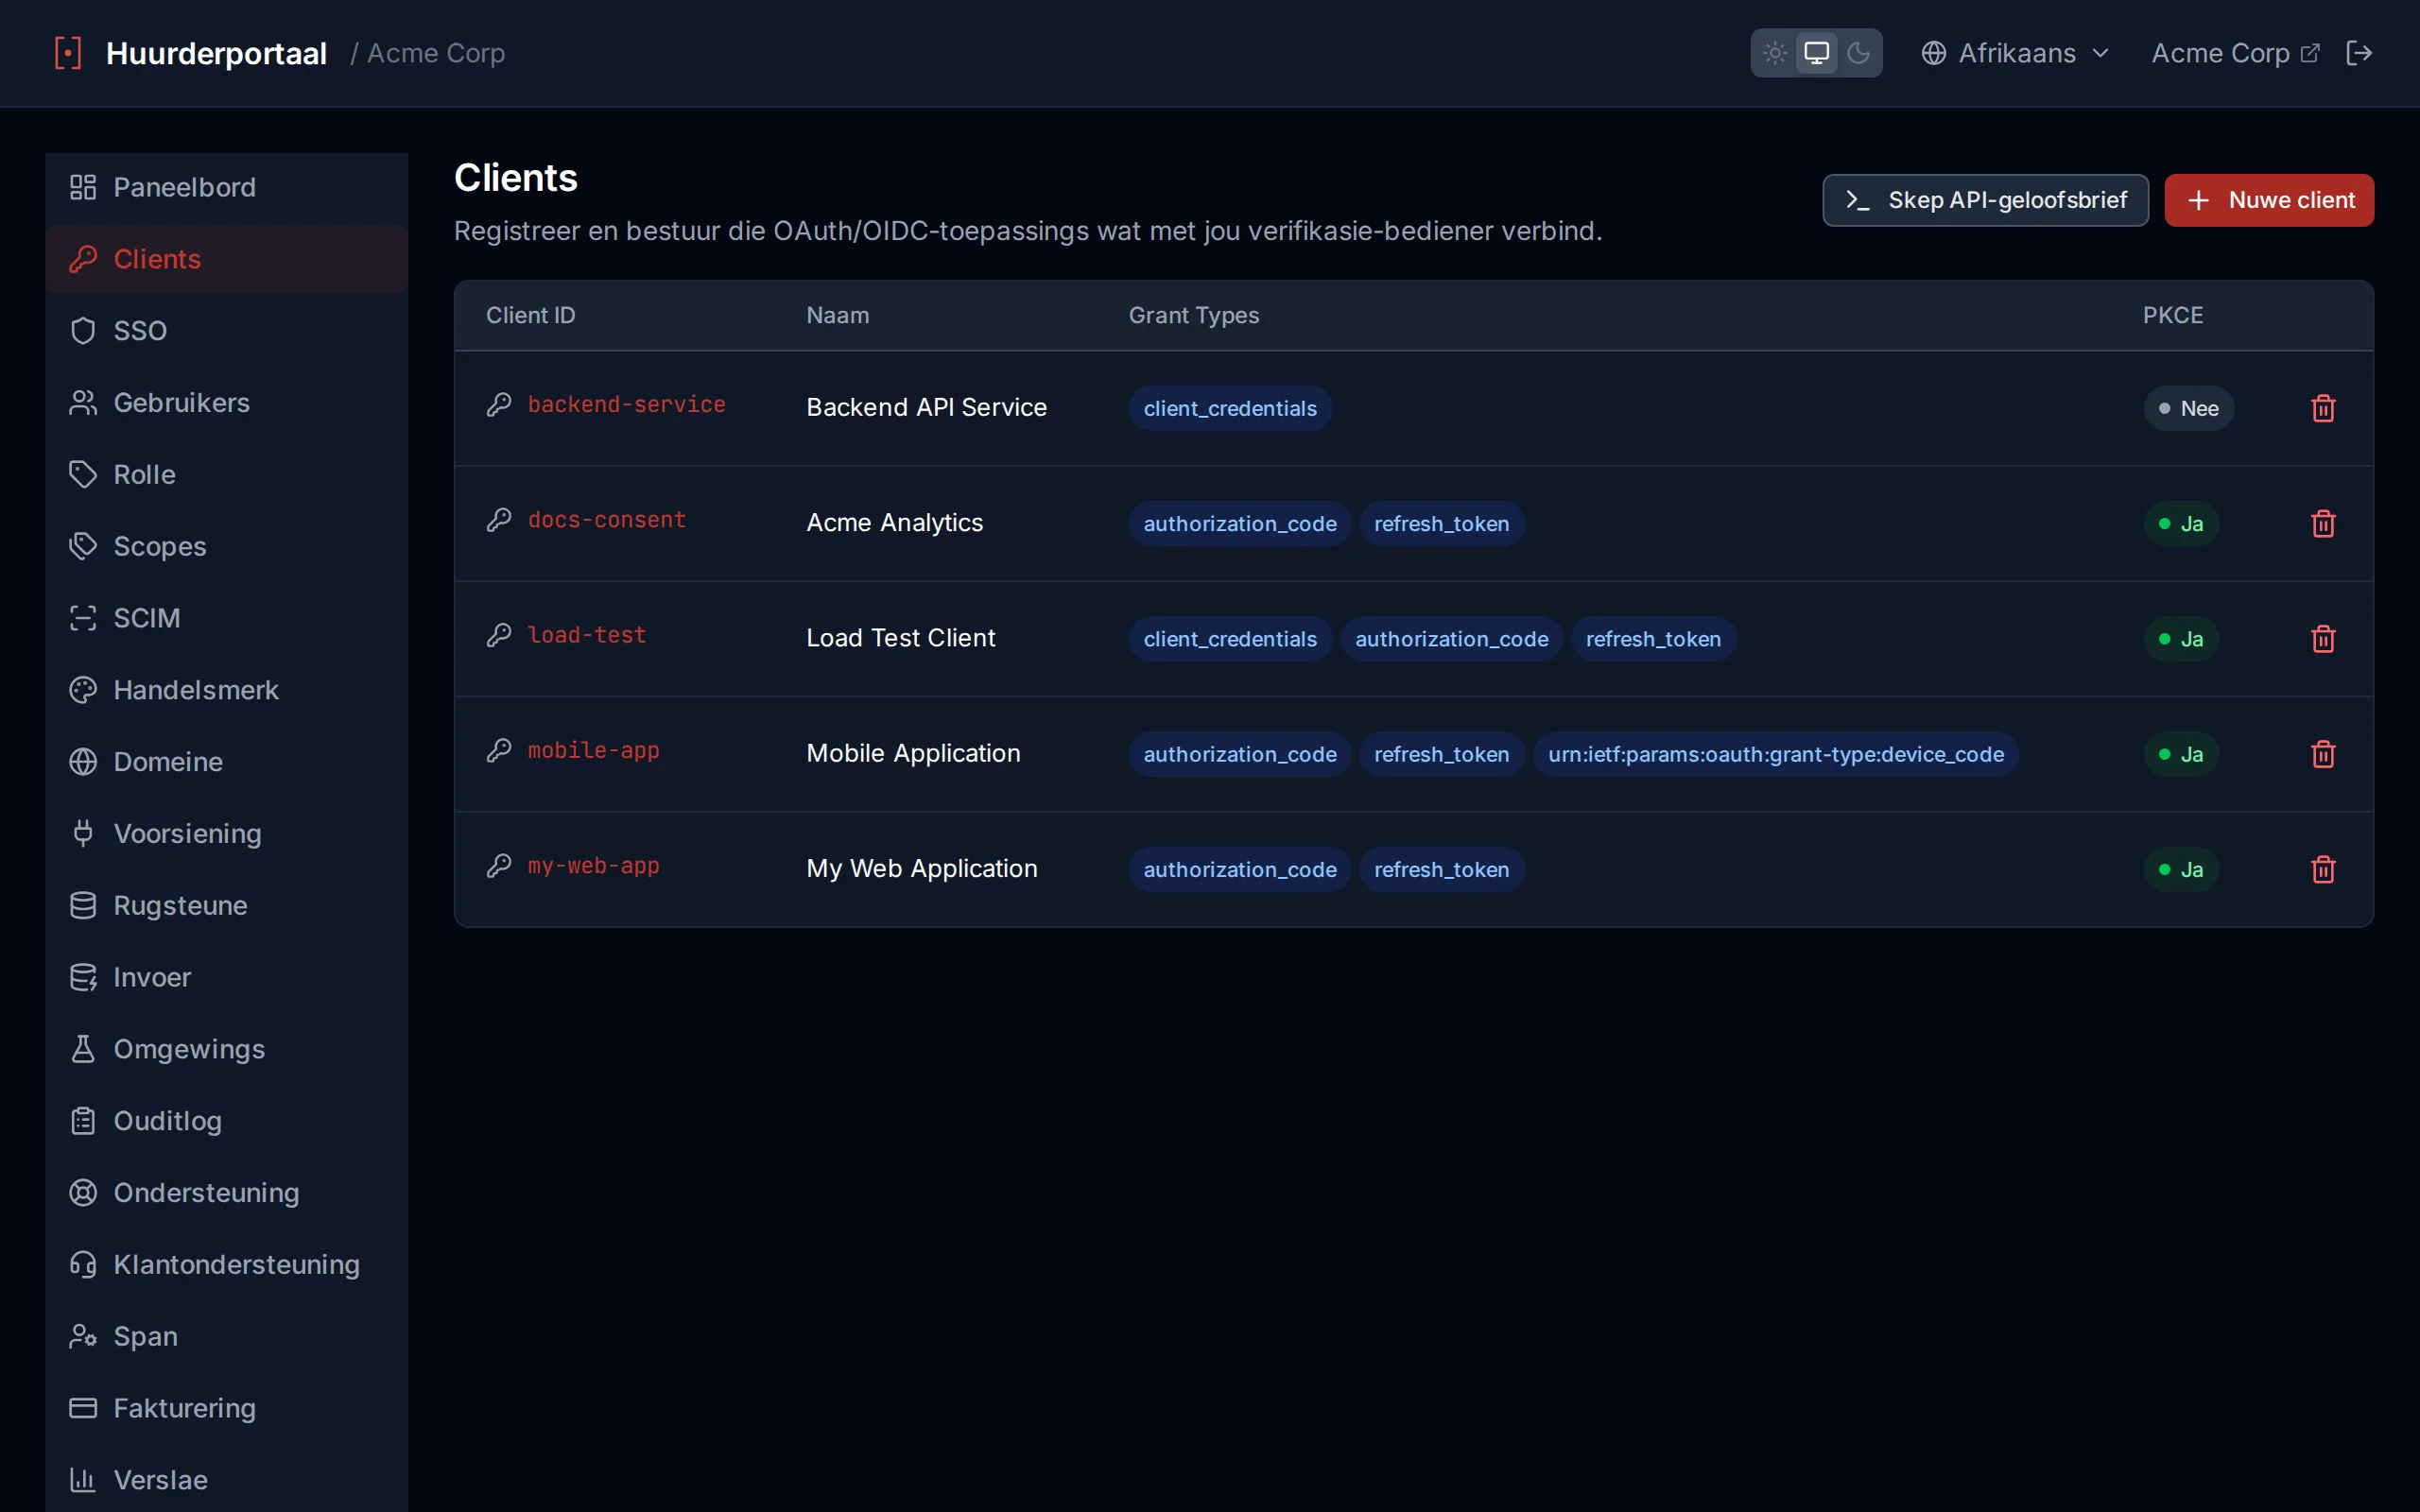The height and width of the screenshot is (1512, 2420).
Task: Open the my-web-app client ID
Action: 593,866
